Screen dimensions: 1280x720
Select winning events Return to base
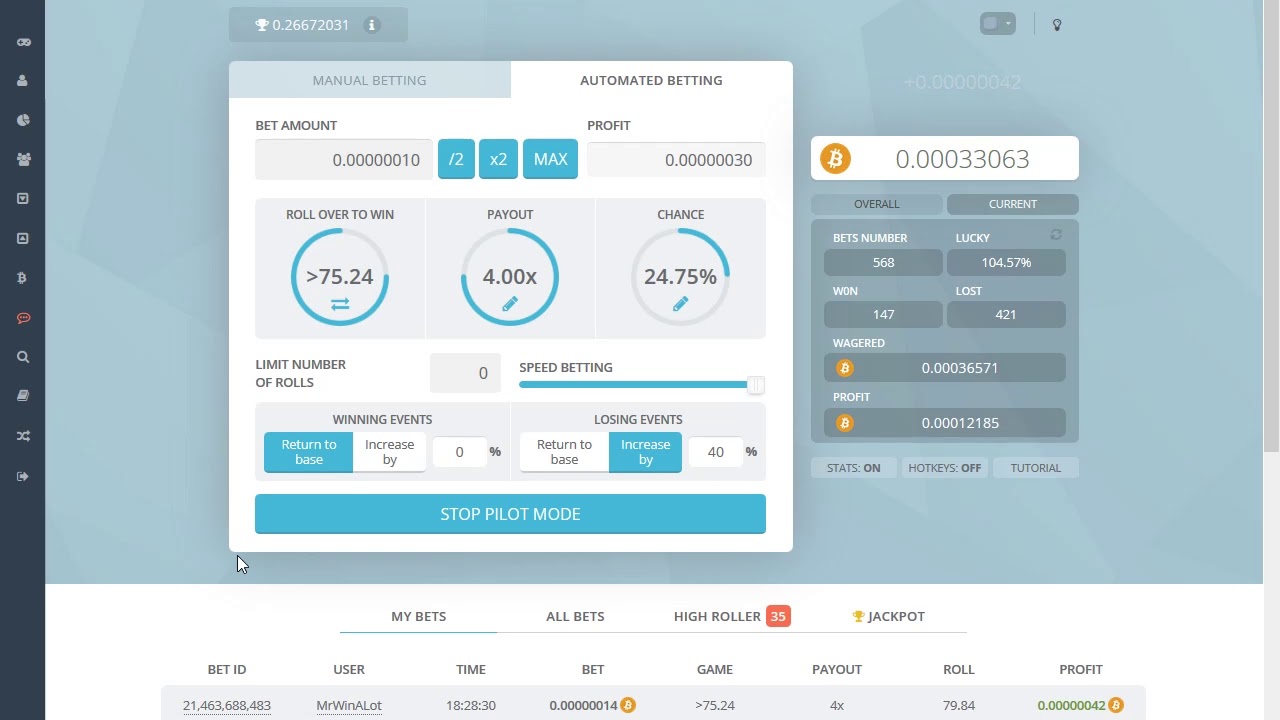(x=308, y=452)
